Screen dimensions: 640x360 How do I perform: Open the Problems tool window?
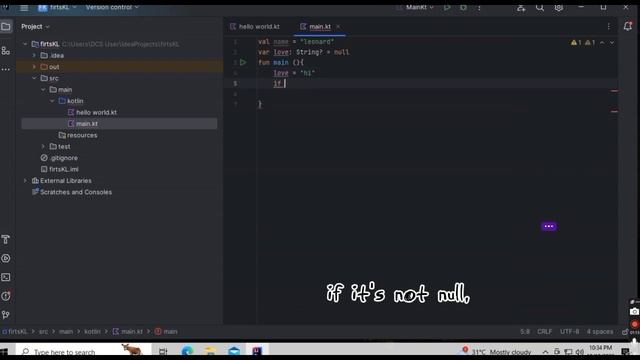pos(6,296)
